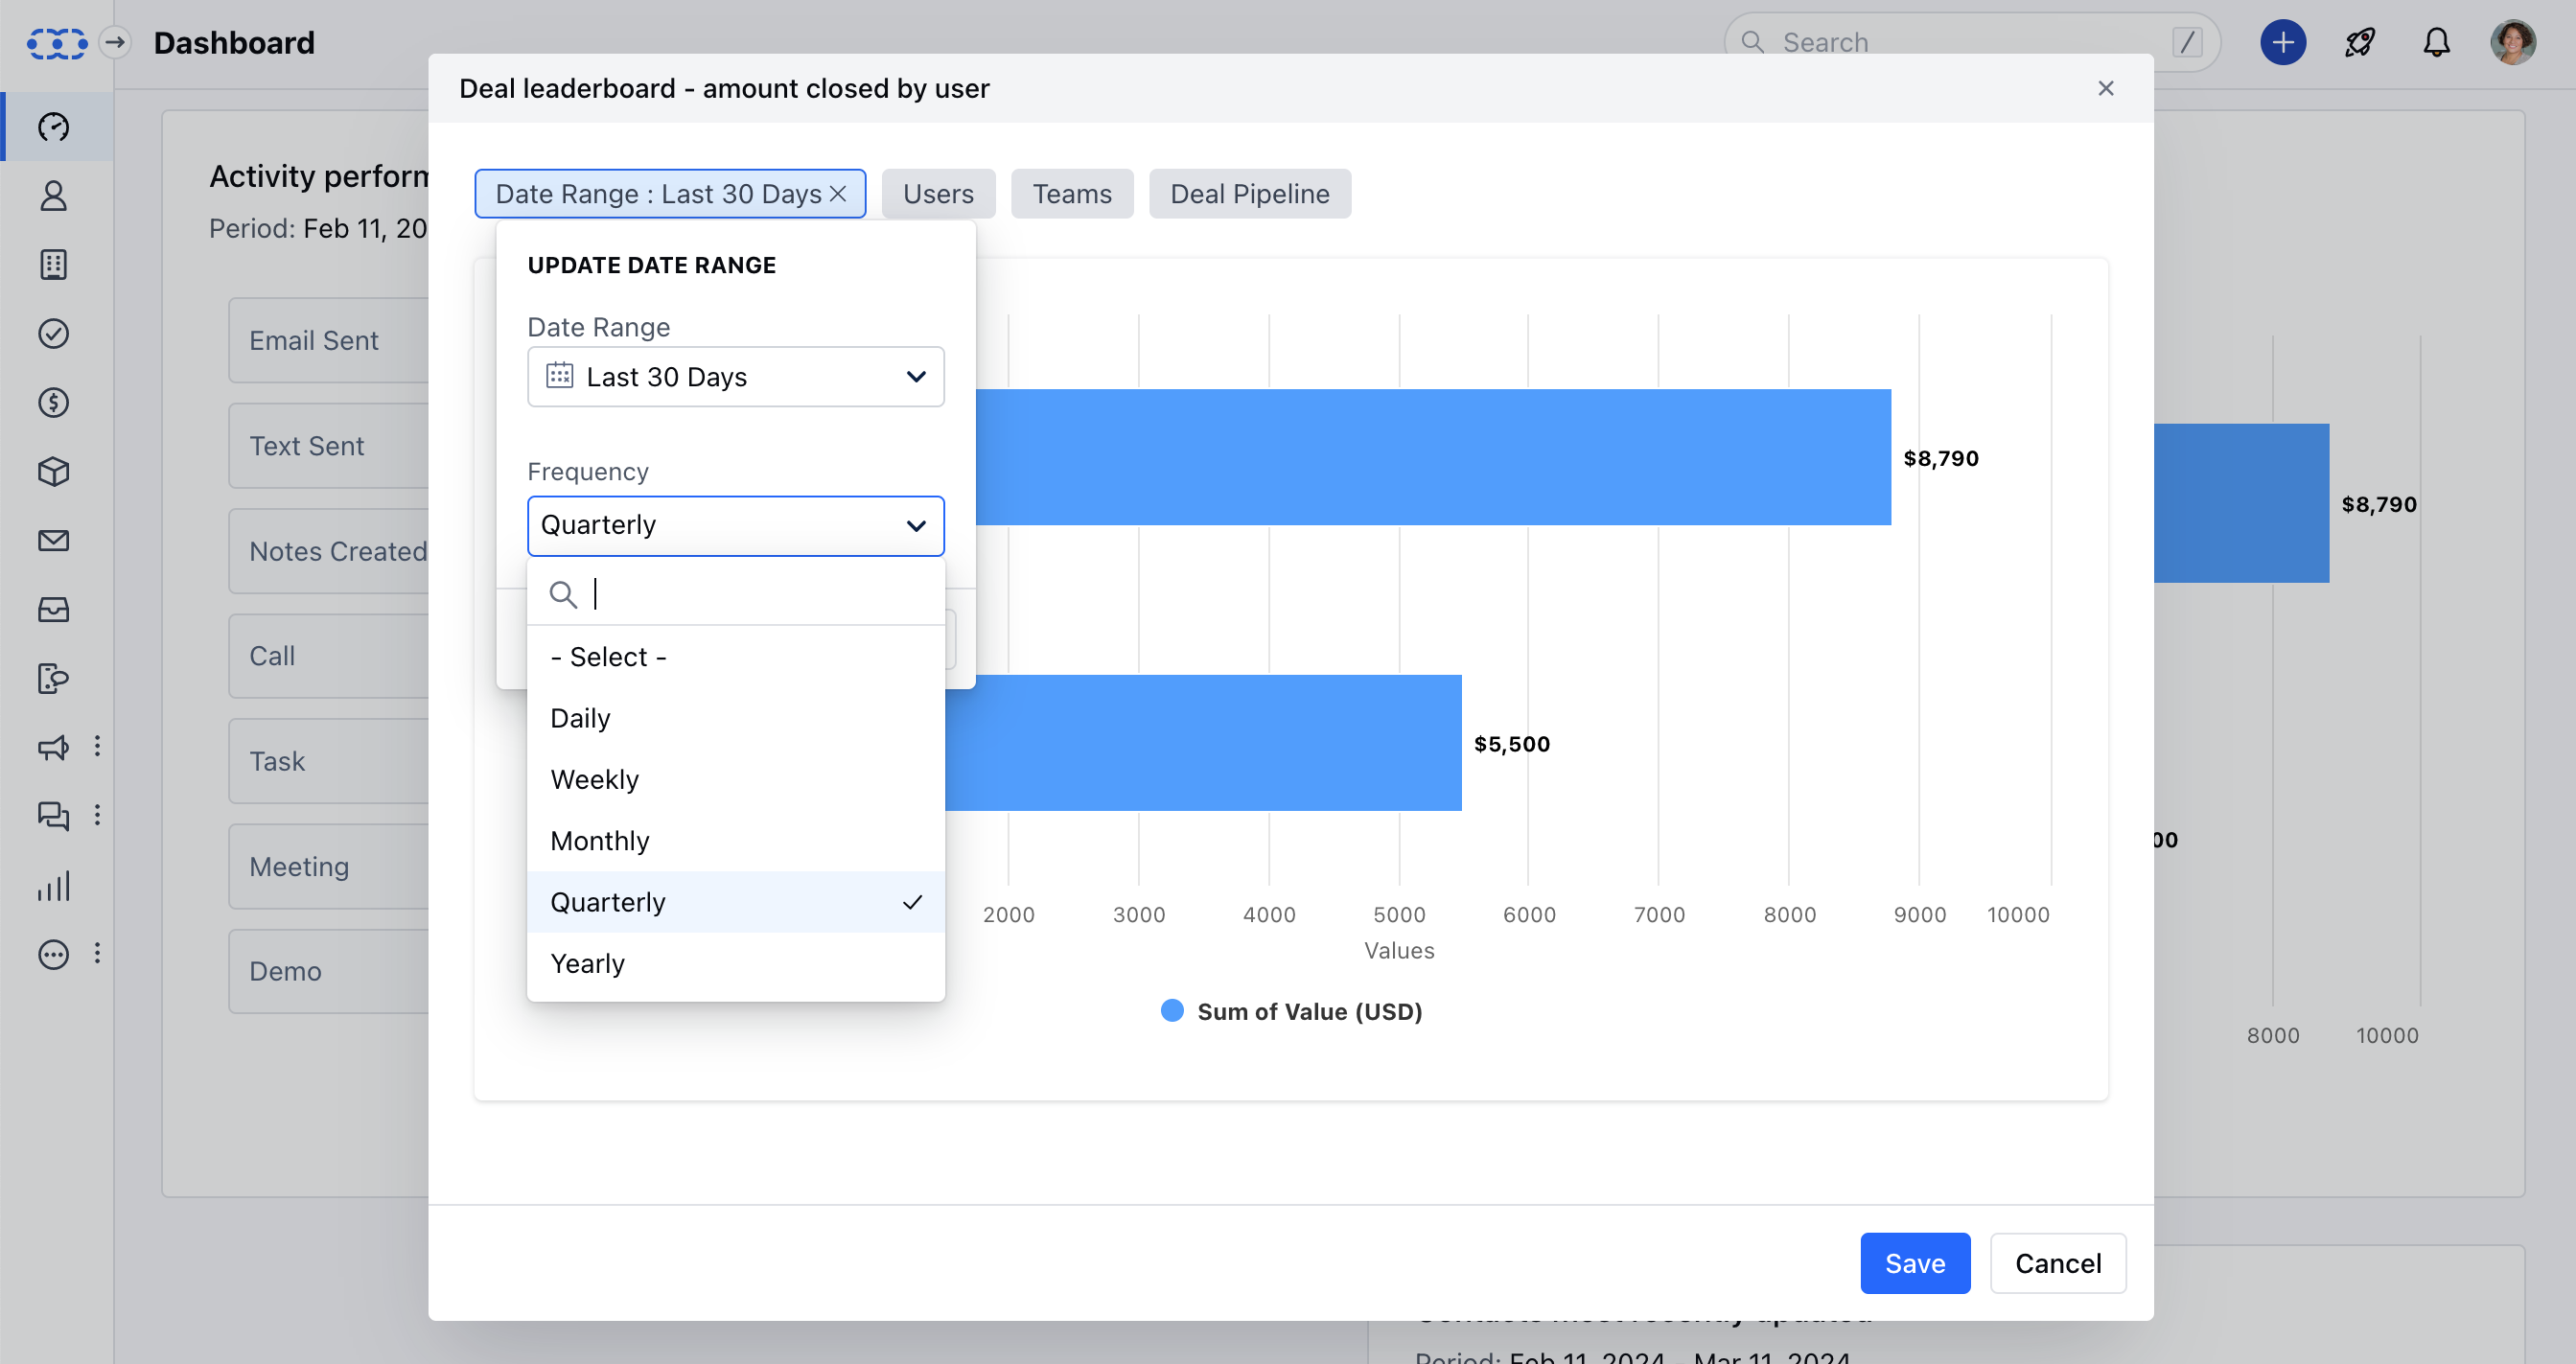
Task: Open the Deal Pipeline filter chip
Action: 1250,194
